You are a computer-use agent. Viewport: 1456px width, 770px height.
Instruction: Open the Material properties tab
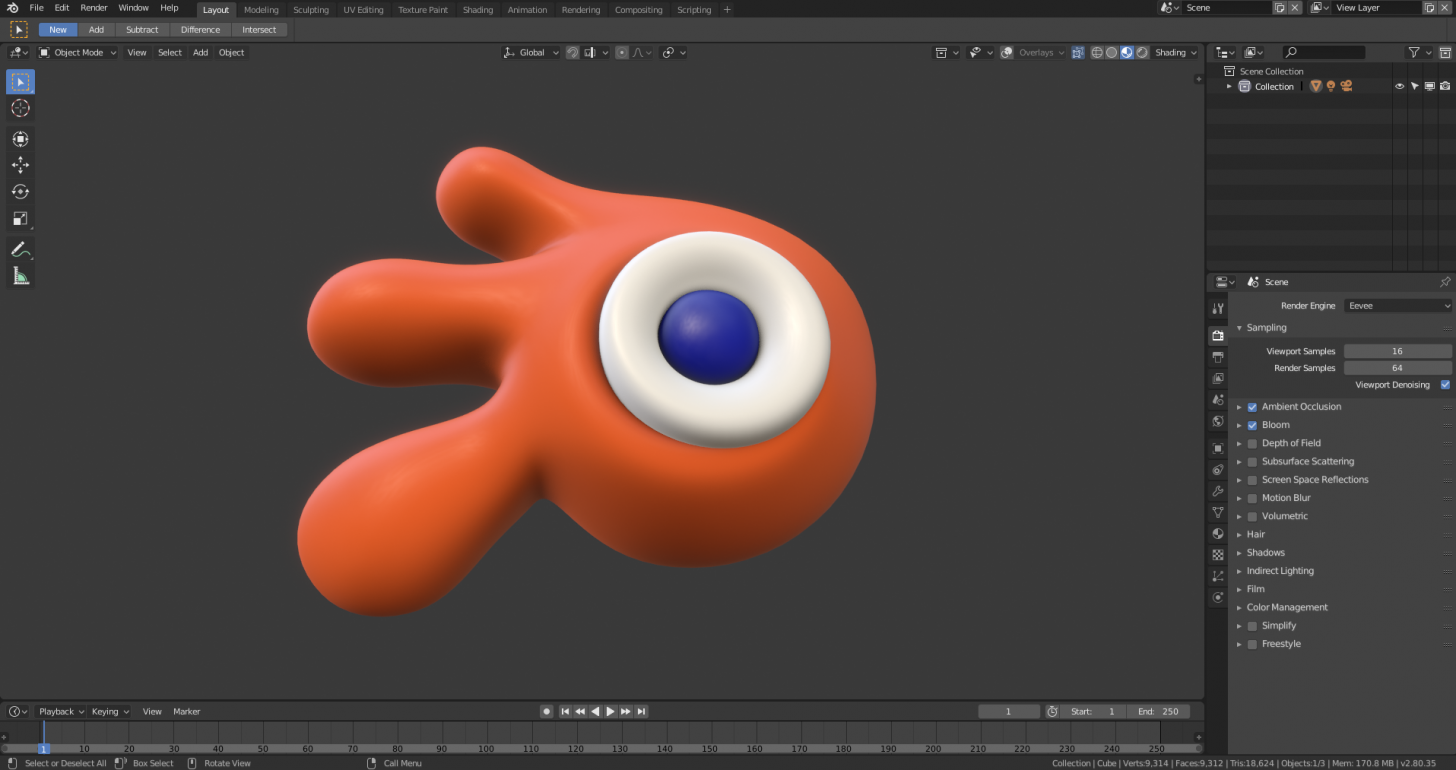point(1217,533)
